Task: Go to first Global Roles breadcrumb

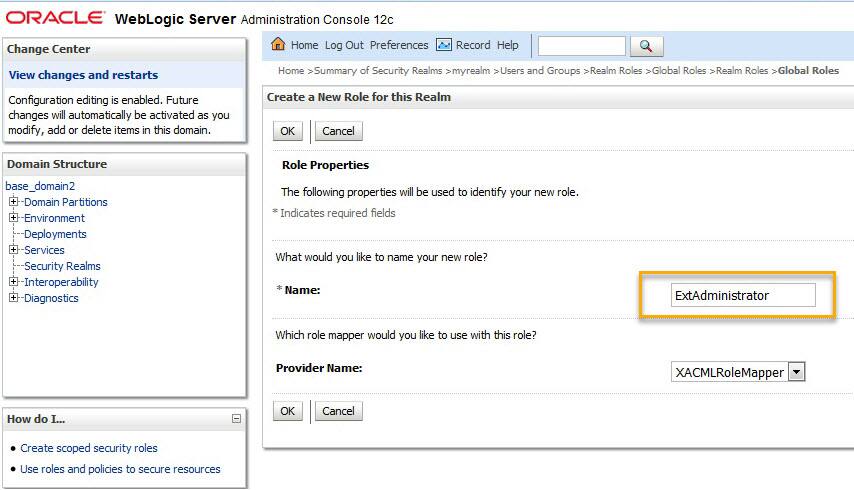Action: (x=679, y=71)
